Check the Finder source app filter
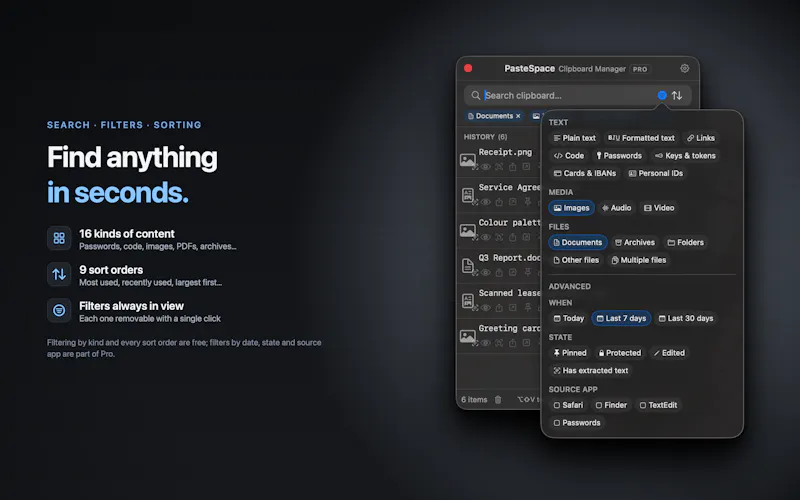Viewport: 800px width, 500px height. (x=611, y=405)
